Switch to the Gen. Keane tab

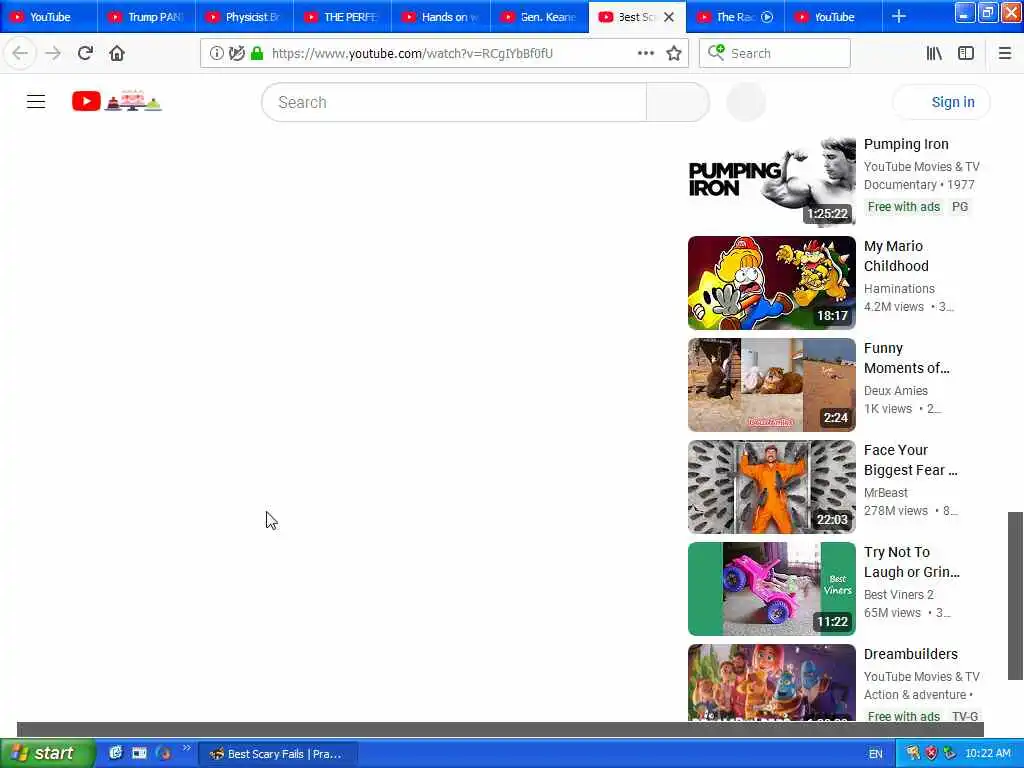[x=539, y=17]
